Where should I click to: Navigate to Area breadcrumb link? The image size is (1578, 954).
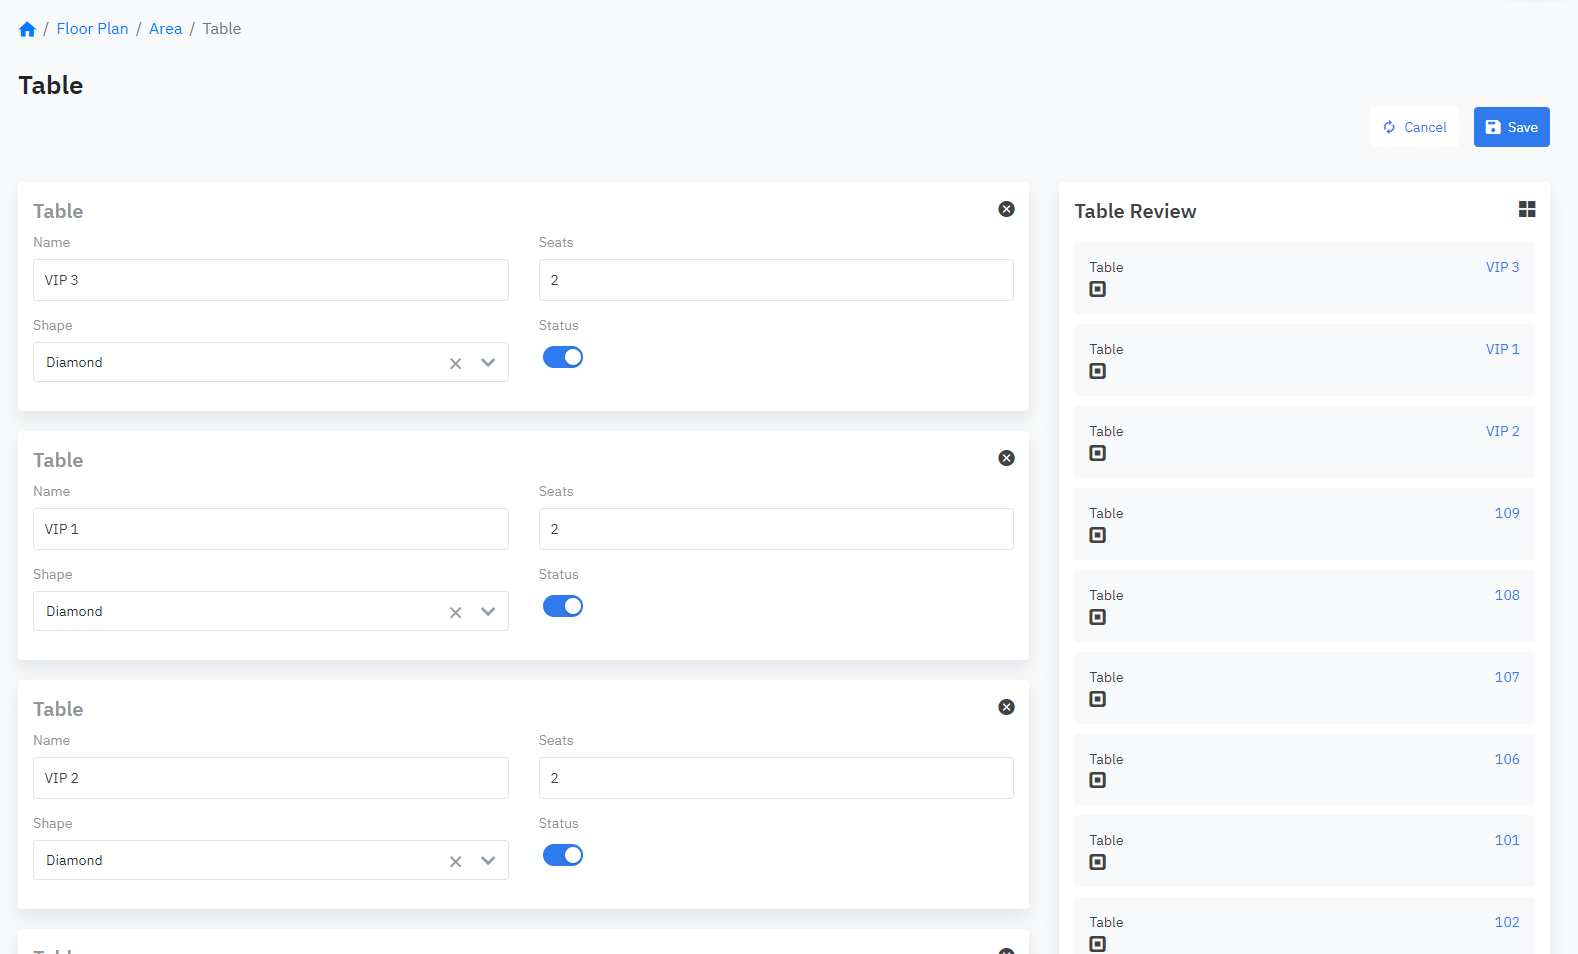(165, 29)
